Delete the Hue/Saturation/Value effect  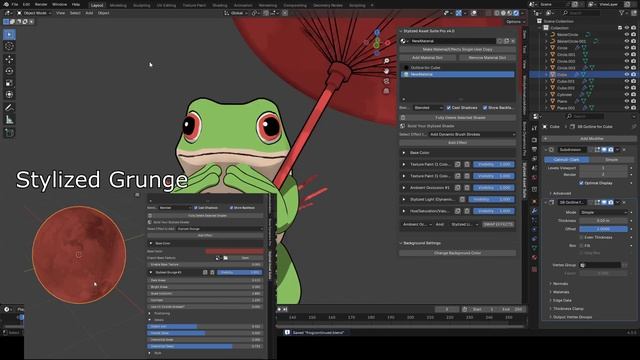click(467, 211)
